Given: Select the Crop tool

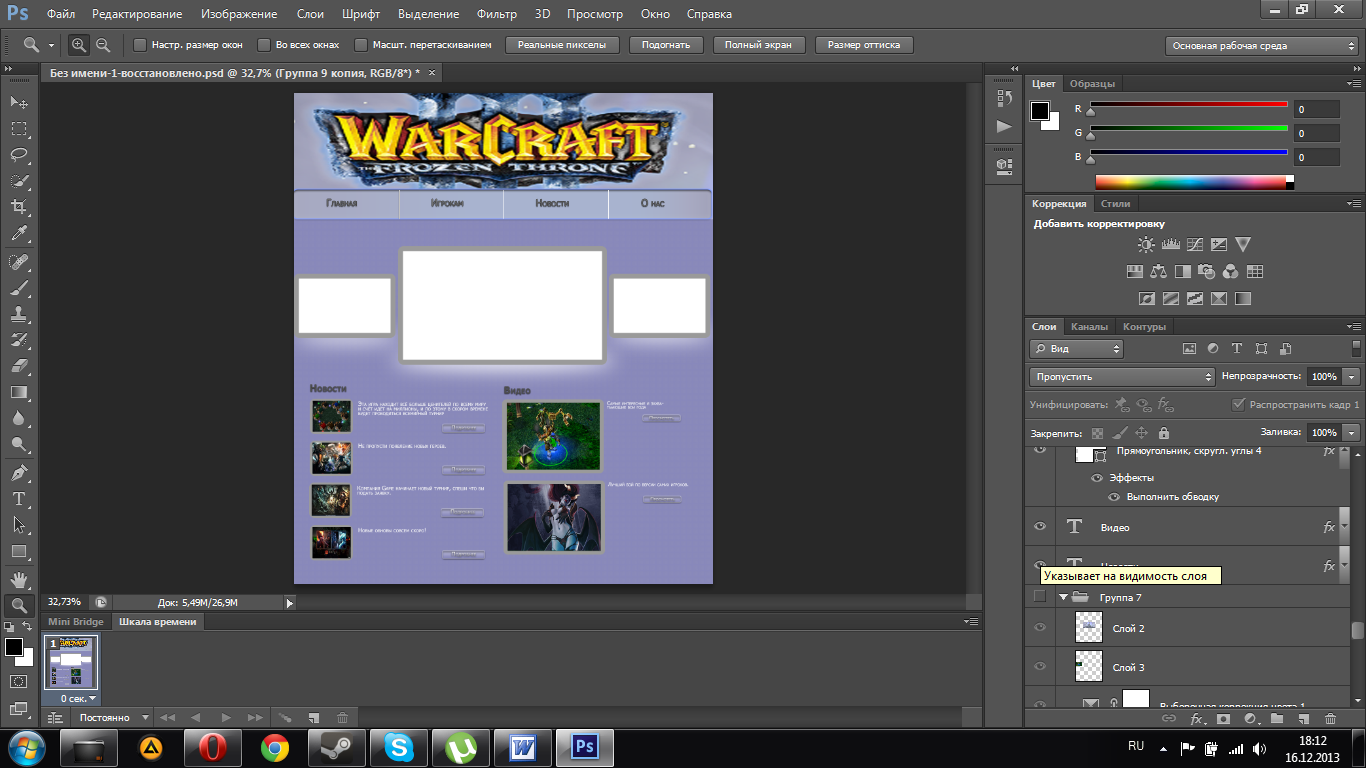Looking at the screenshot, I should point(18,207).
